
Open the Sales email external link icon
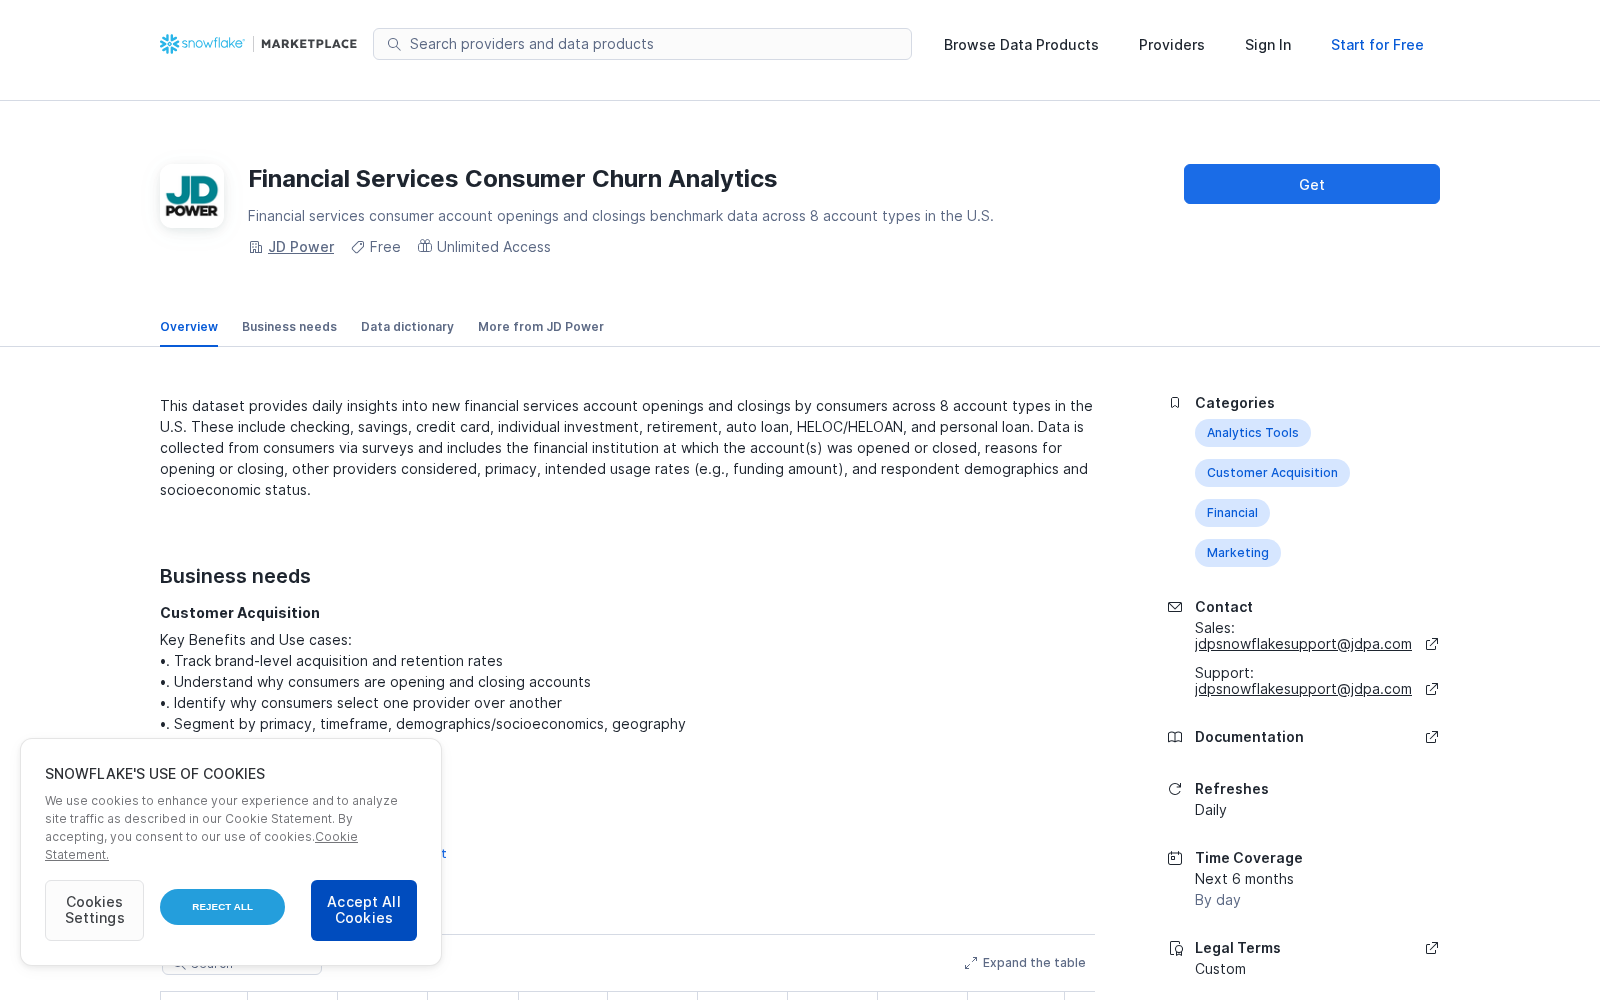point(1432,644)
